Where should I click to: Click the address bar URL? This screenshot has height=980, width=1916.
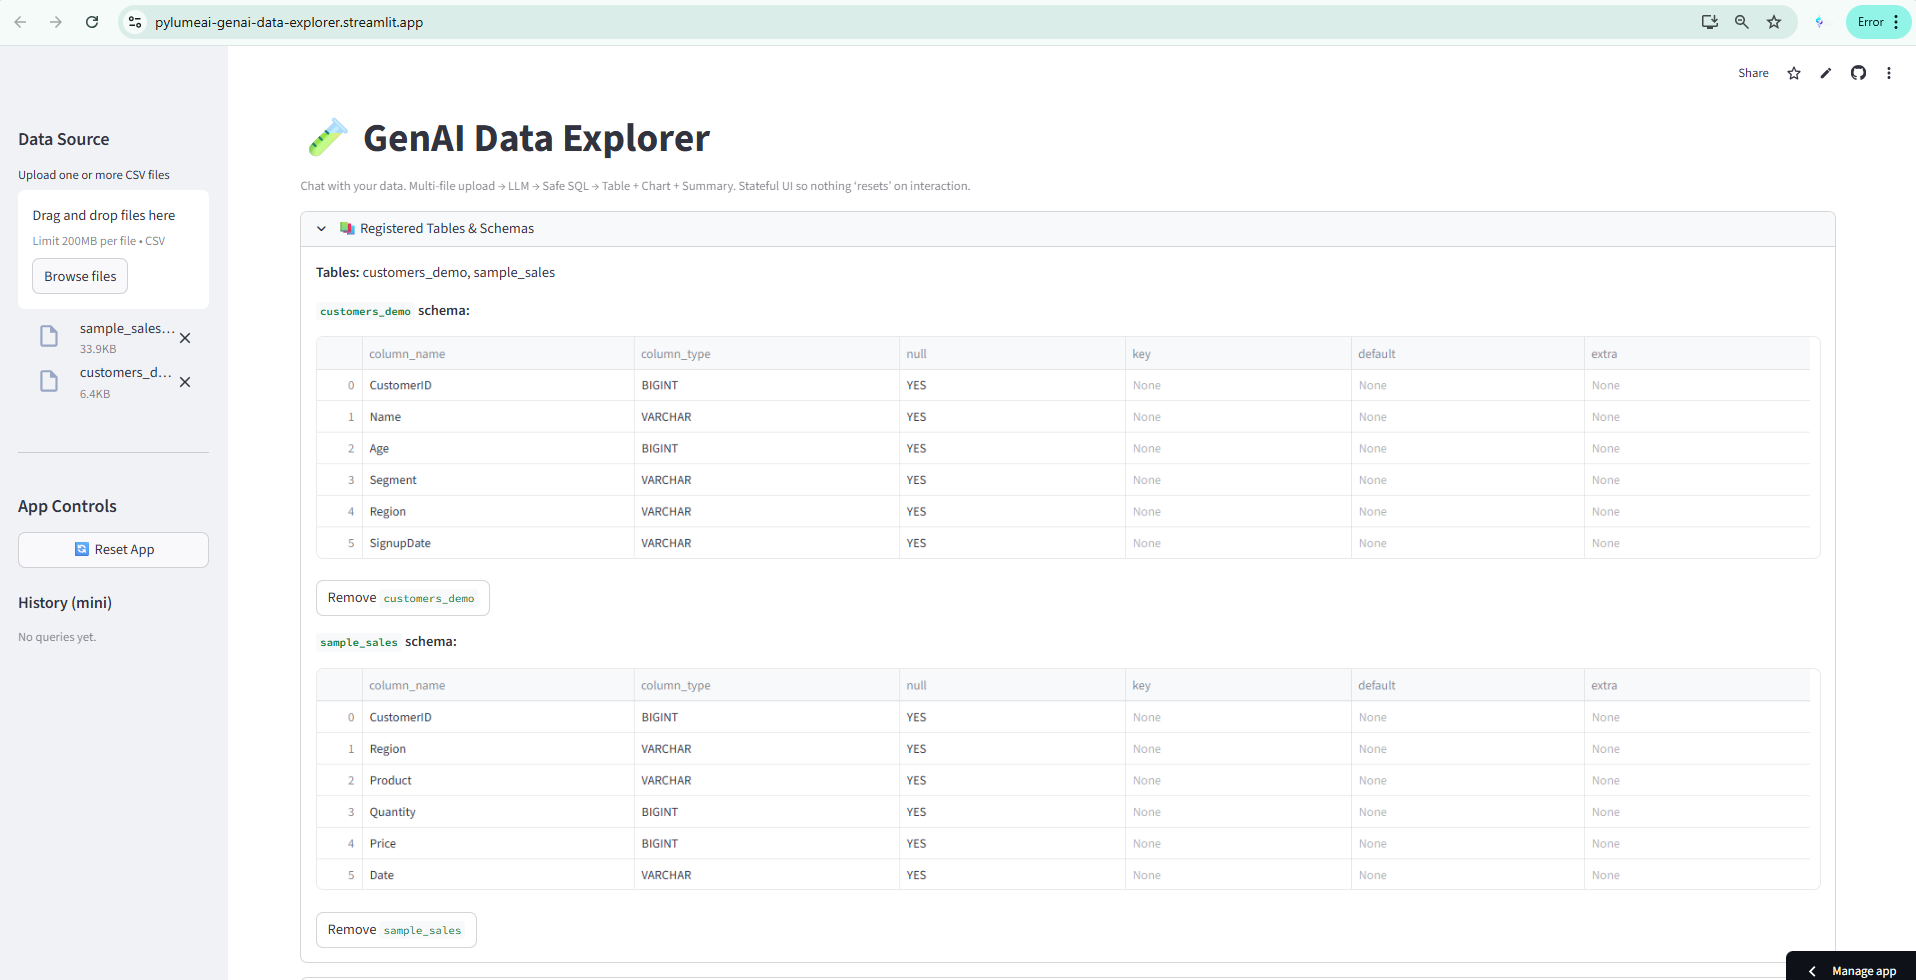tap(289, 22)
